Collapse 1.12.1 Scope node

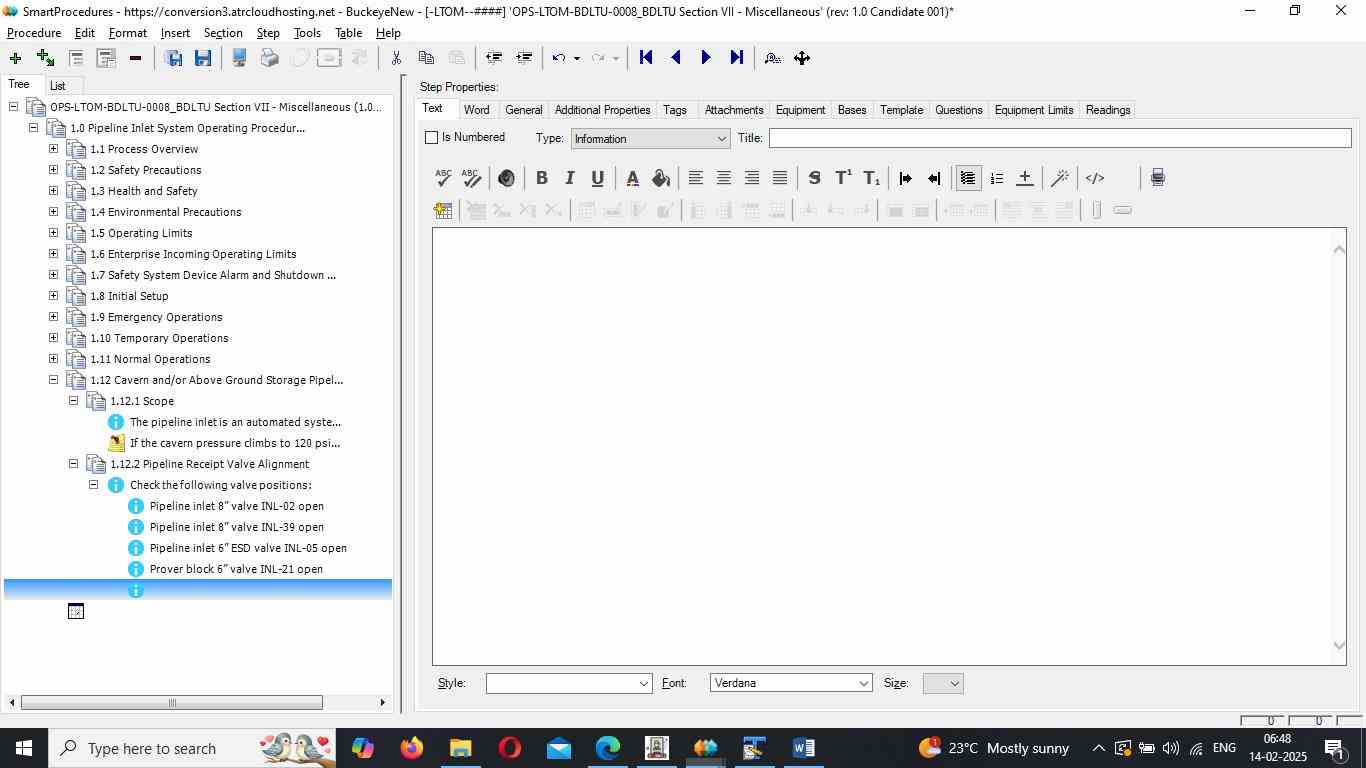74,401
